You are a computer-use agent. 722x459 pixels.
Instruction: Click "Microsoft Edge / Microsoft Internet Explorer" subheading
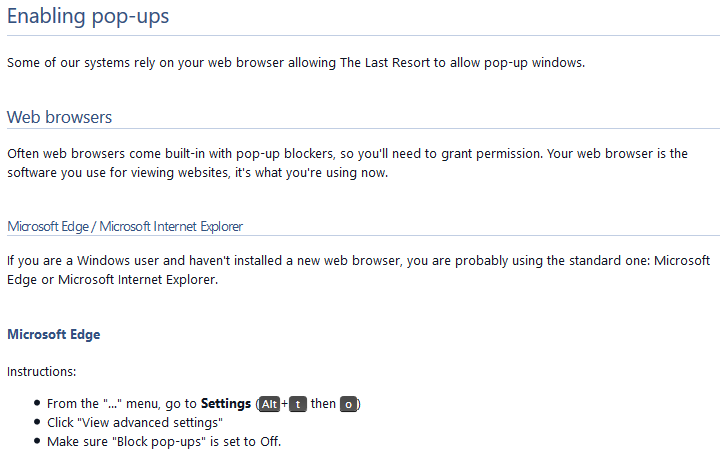point(125,226)
